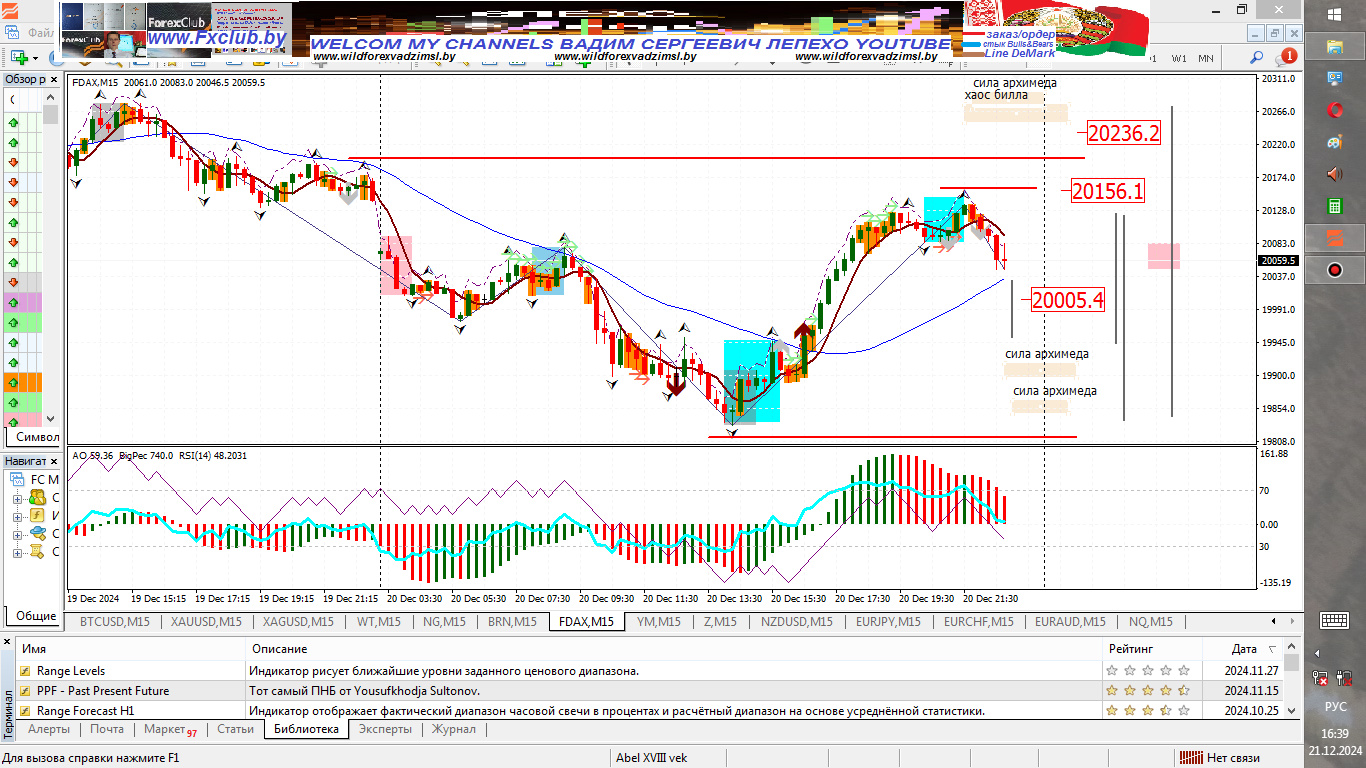The image size is (1366, 768).
Task: Sort library by the Рейтинг column header
Action: click(1153, 649)
